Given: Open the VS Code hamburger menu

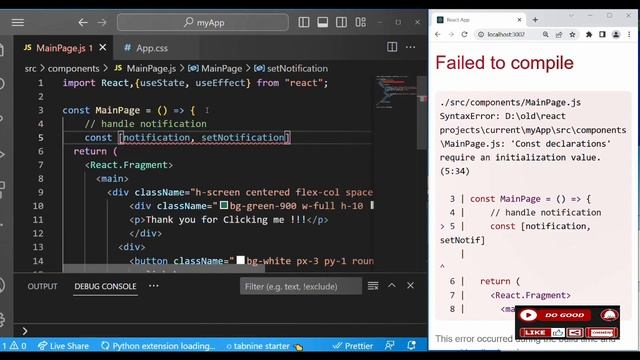Looking at the screenshot, I should point(18,22).
